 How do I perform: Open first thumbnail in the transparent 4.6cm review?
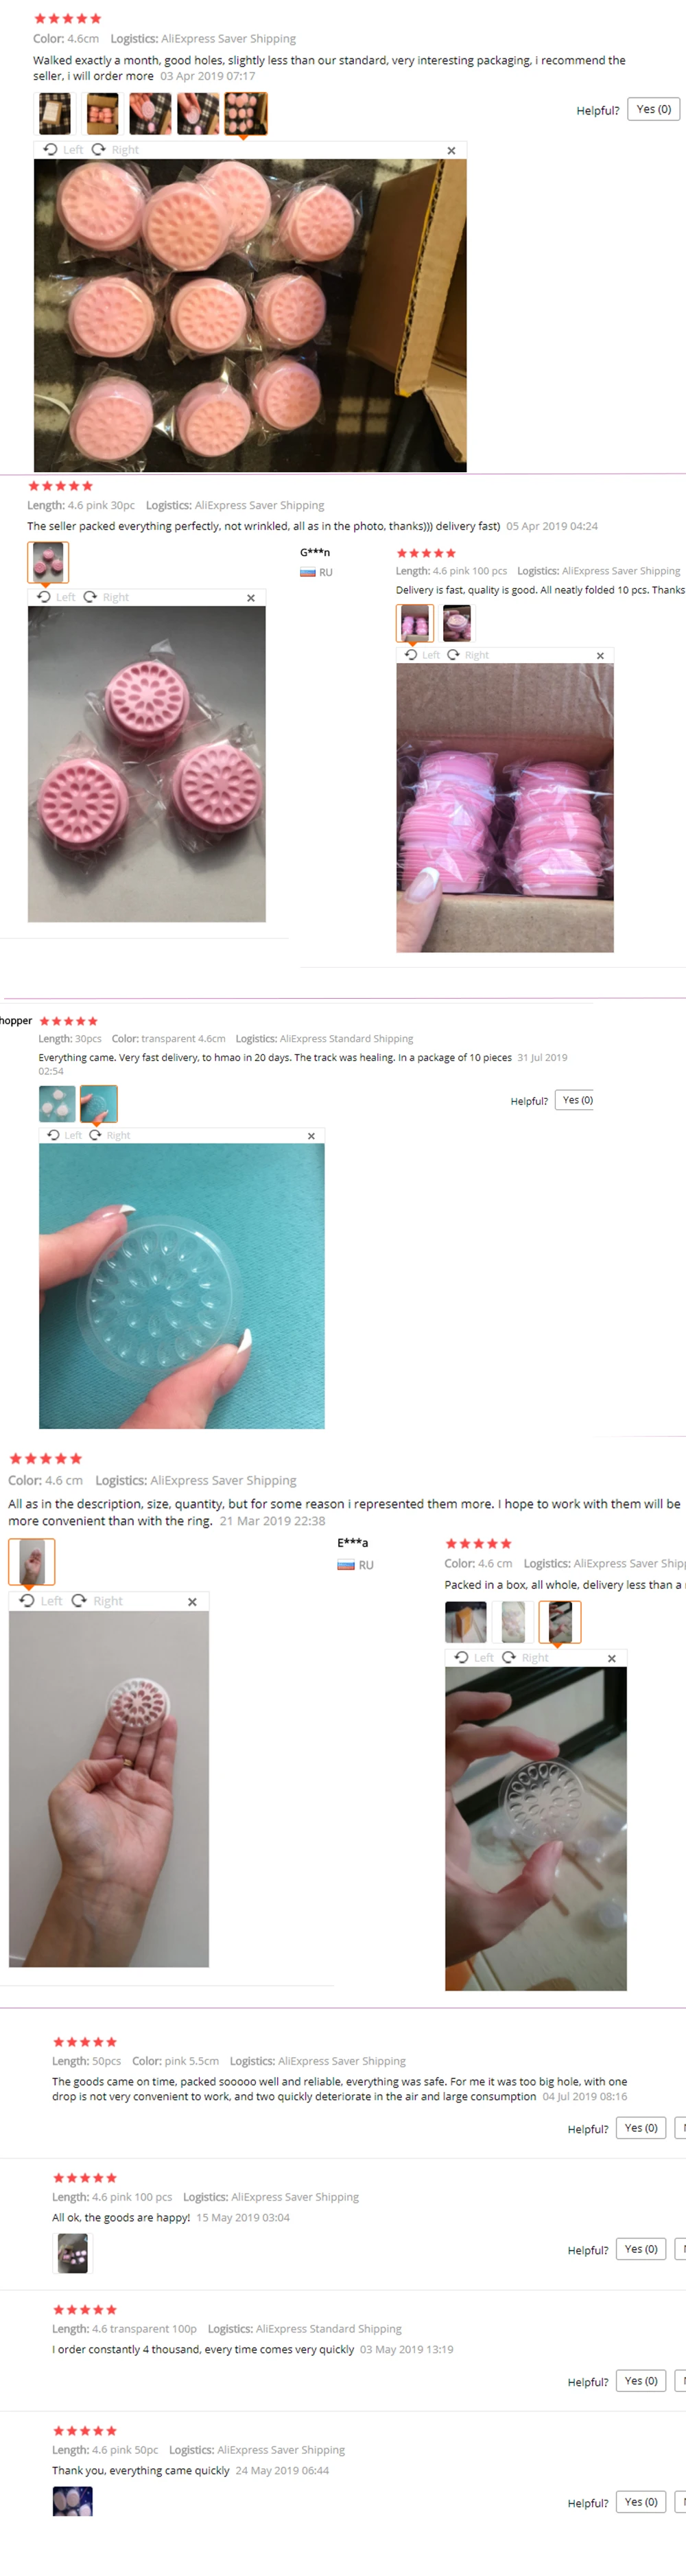point(57,1104)
